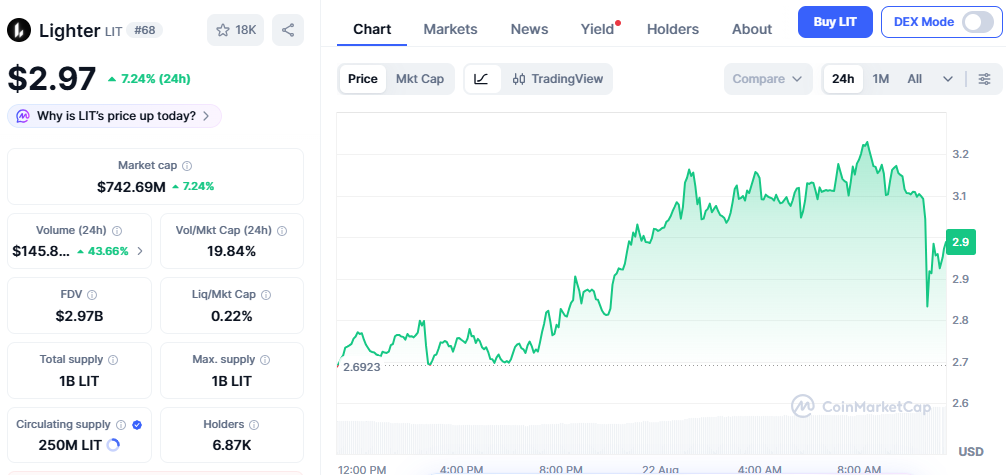Show info tooltip for Max. supply

tap(265, 360)
